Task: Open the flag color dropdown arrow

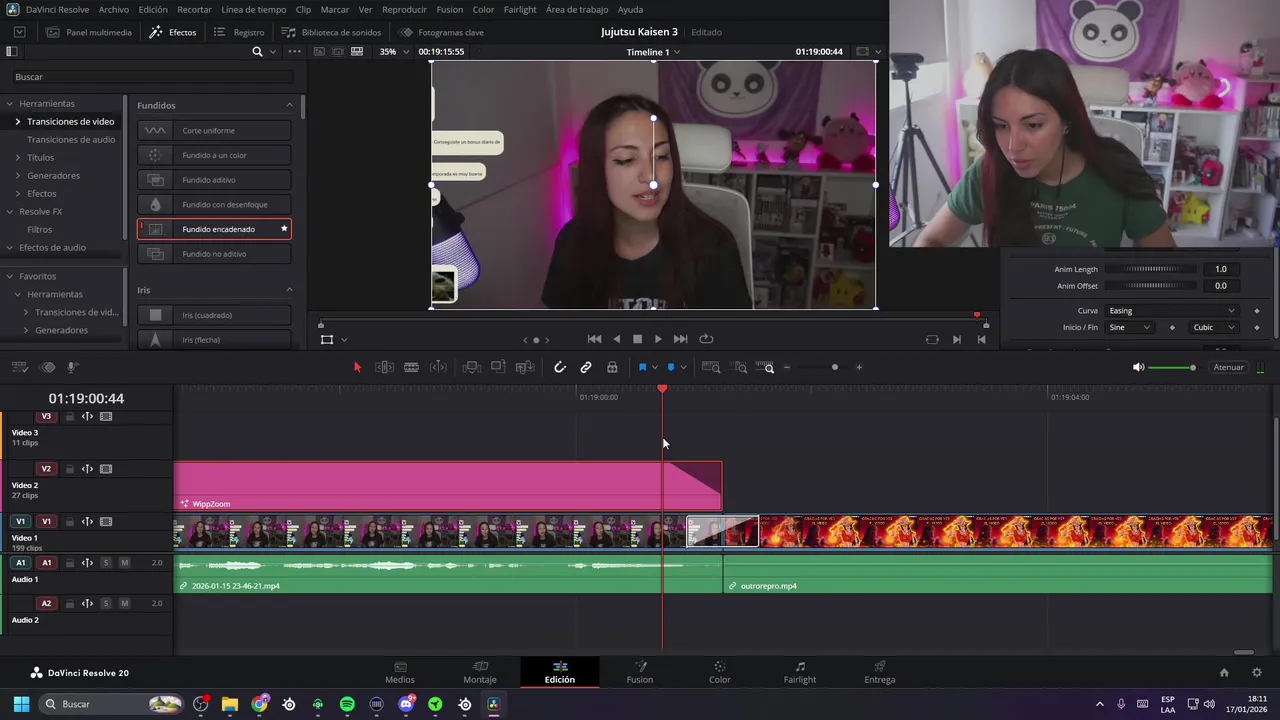Action: (x=654, y=367)
